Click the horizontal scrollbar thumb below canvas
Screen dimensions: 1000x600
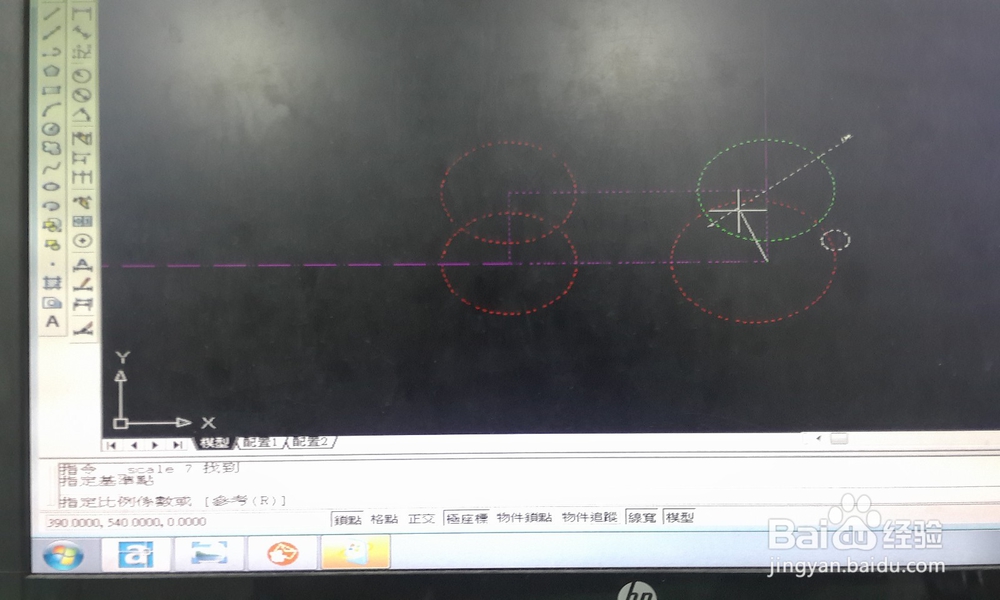839,439
